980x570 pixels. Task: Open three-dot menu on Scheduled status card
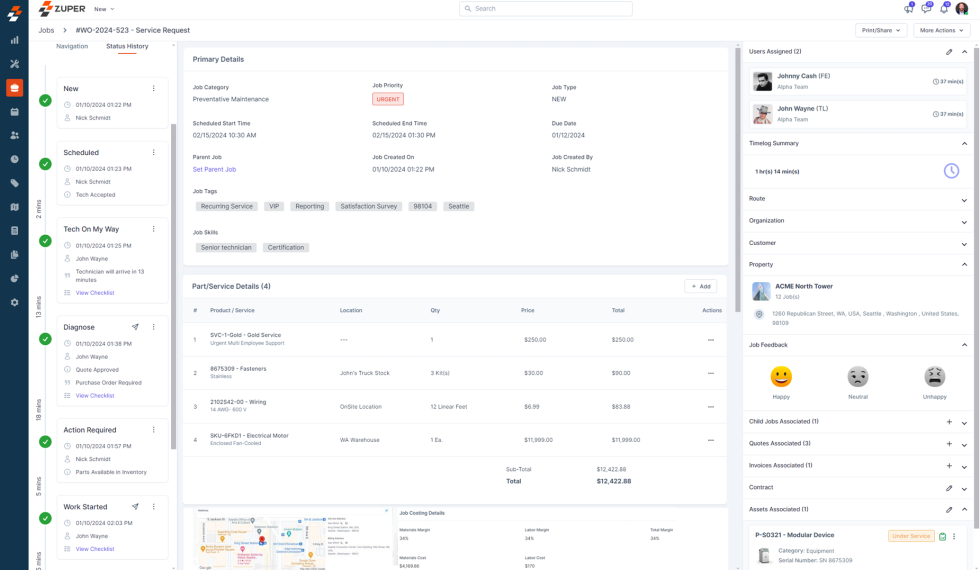coord(154,153)
